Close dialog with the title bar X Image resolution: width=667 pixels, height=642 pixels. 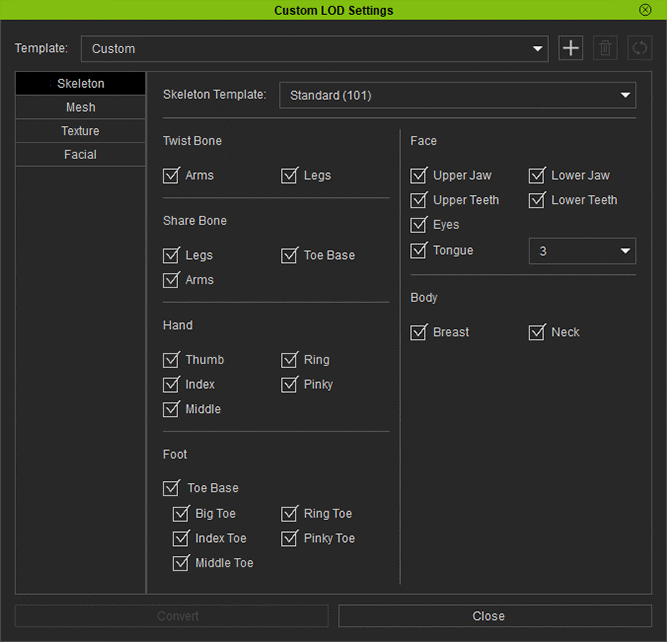(645, 10)
